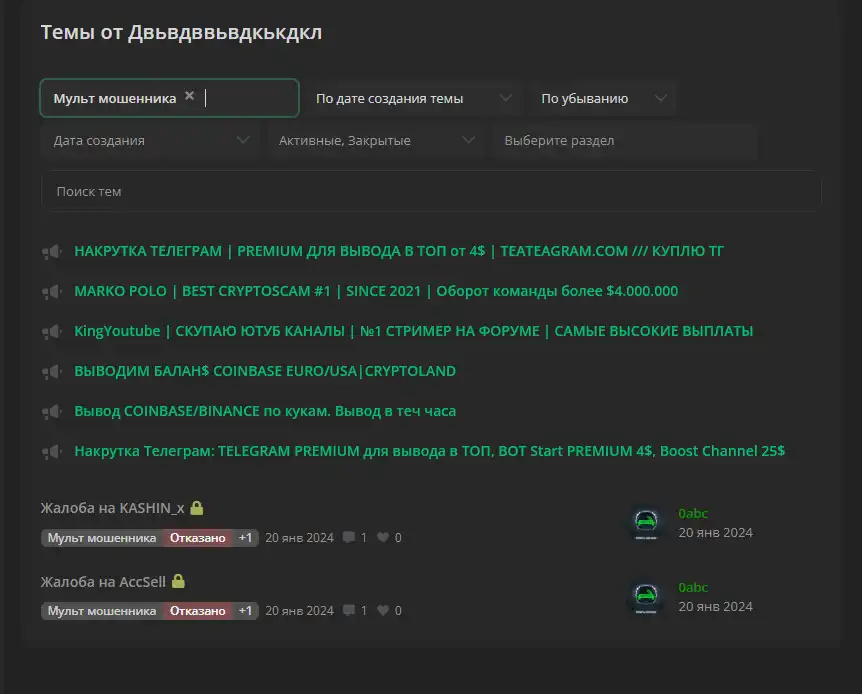
Task: Open the KingYoutube СКУПАЮ ЮТУБ КАНАЛЫ link
Action: (x=413, y=332)
